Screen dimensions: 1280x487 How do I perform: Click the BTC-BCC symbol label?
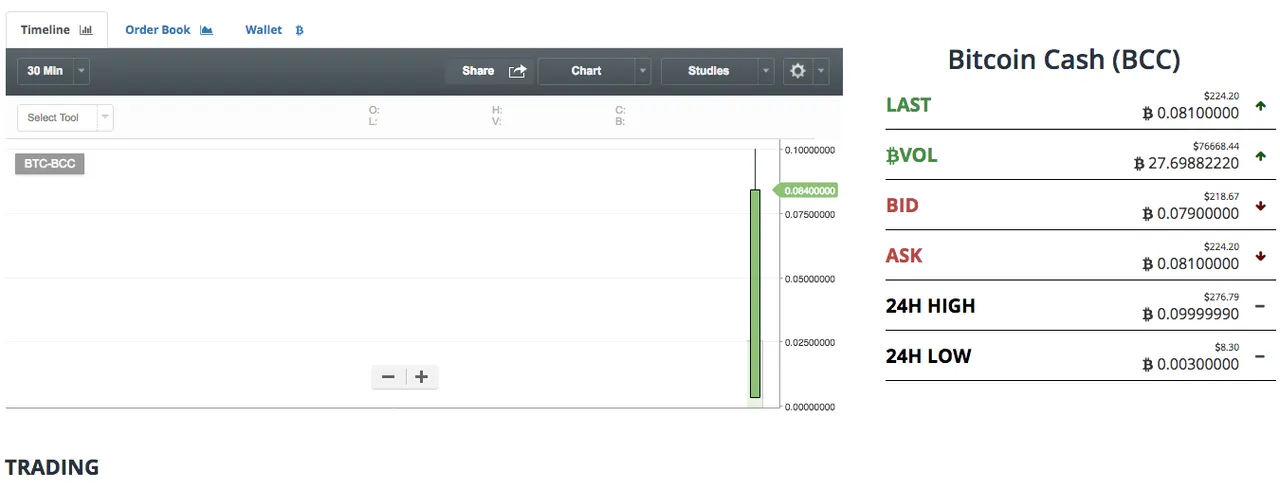coord(49,164)
